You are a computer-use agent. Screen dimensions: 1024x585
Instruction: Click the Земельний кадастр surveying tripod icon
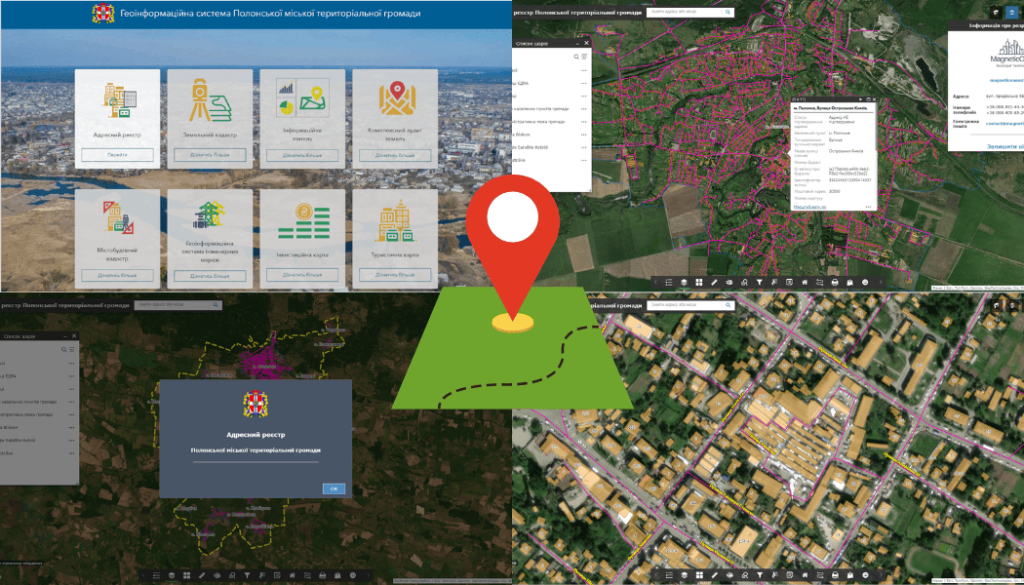210,101
